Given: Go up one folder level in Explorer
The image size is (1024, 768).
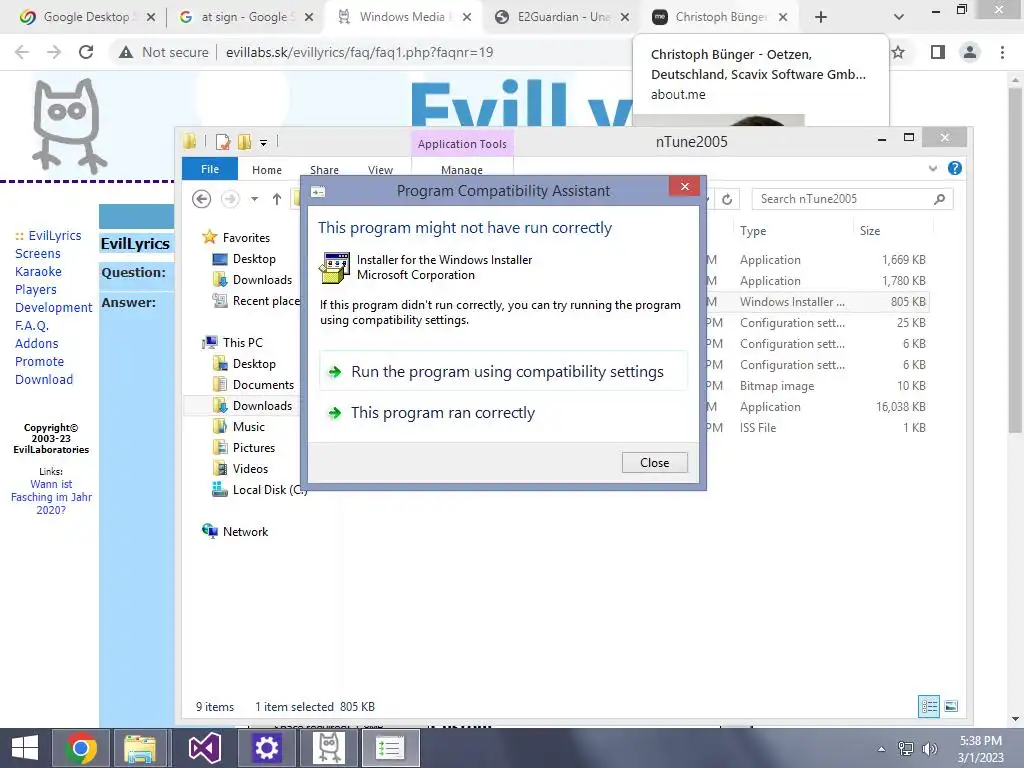Looking at the screenshot, I should (x=277, y=199).
